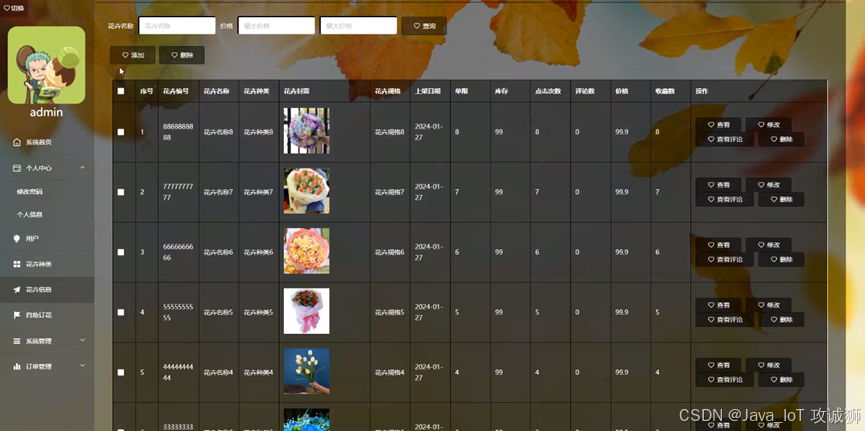
Task: Click the flag icon beside 自助订花
Action: tap(17, 315)
